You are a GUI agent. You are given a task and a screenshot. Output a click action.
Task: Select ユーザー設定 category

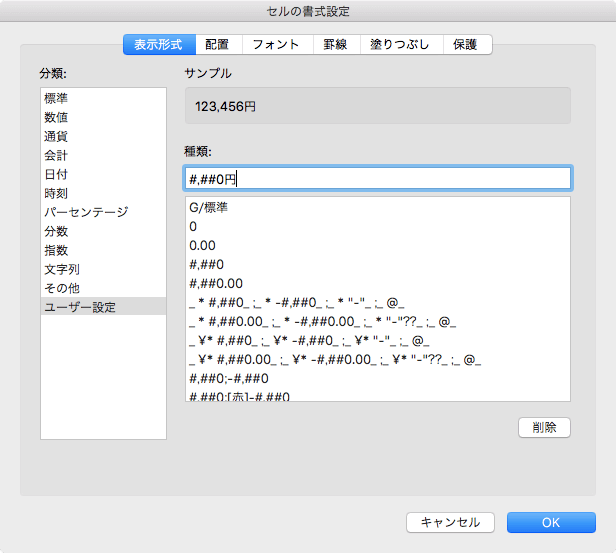click(x=103, y=307)
